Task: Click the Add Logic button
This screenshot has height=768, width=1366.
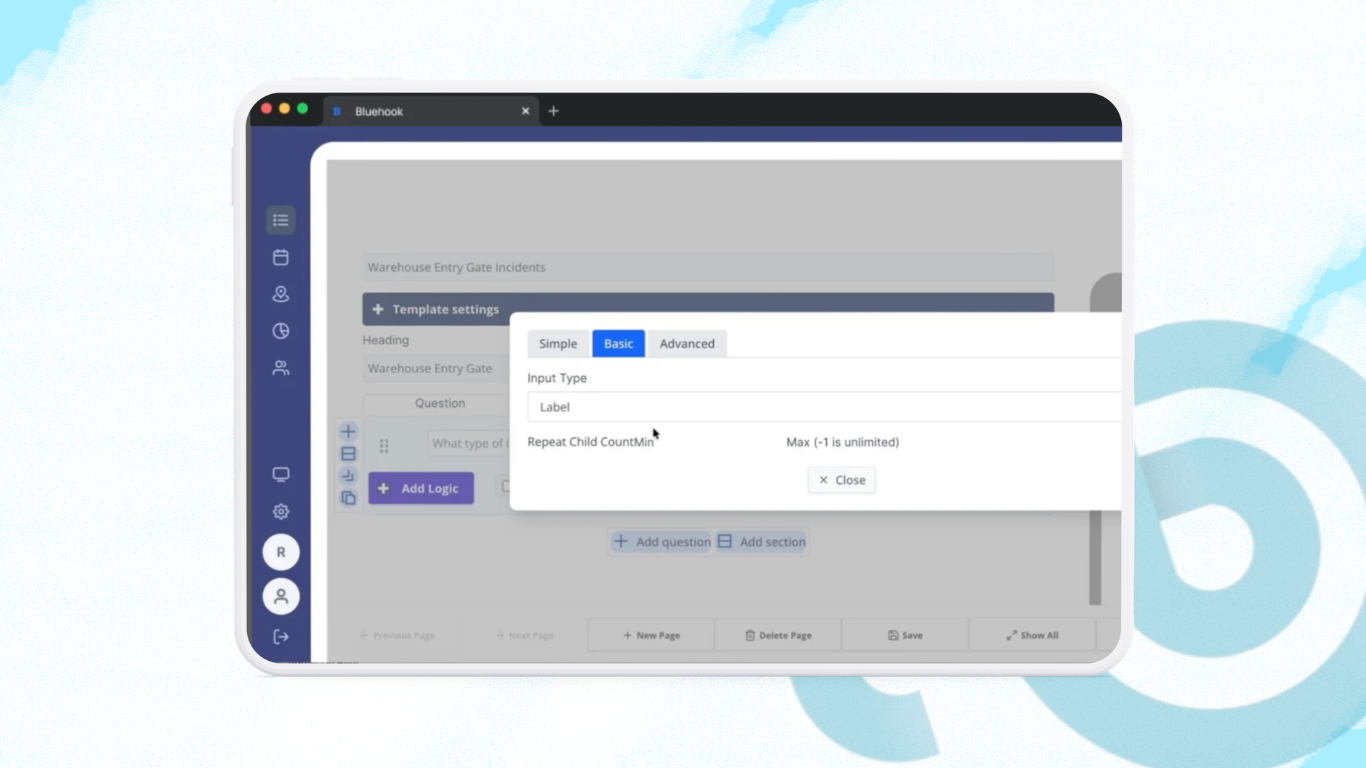Action: tap(421, 488)
